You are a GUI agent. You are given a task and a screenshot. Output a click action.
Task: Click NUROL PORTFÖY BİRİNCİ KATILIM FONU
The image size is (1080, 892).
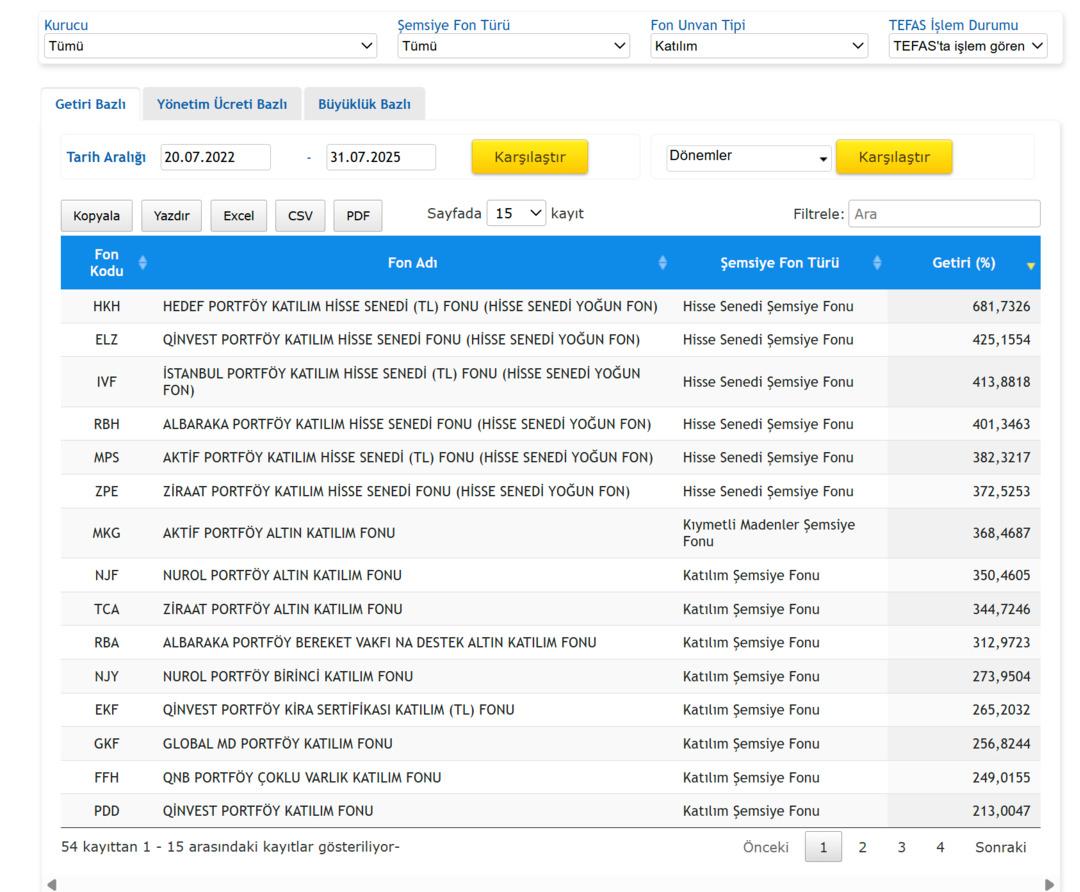(288, 676)
